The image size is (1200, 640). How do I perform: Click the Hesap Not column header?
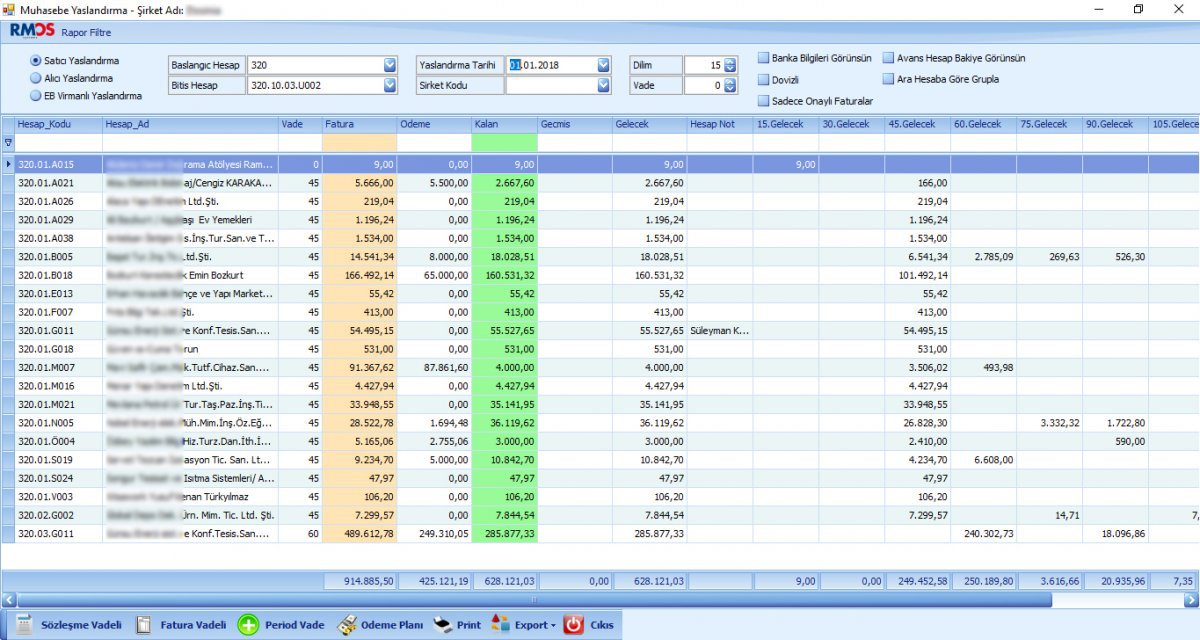(719, 124)
